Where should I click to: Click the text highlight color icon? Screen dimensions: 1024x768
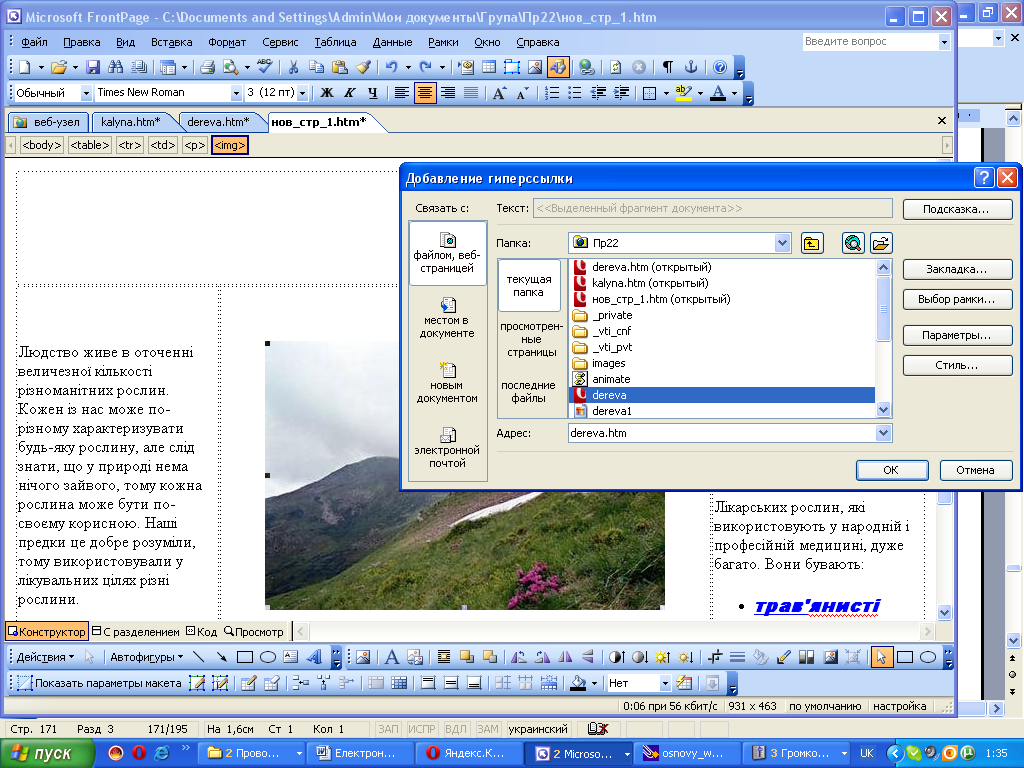683,93
